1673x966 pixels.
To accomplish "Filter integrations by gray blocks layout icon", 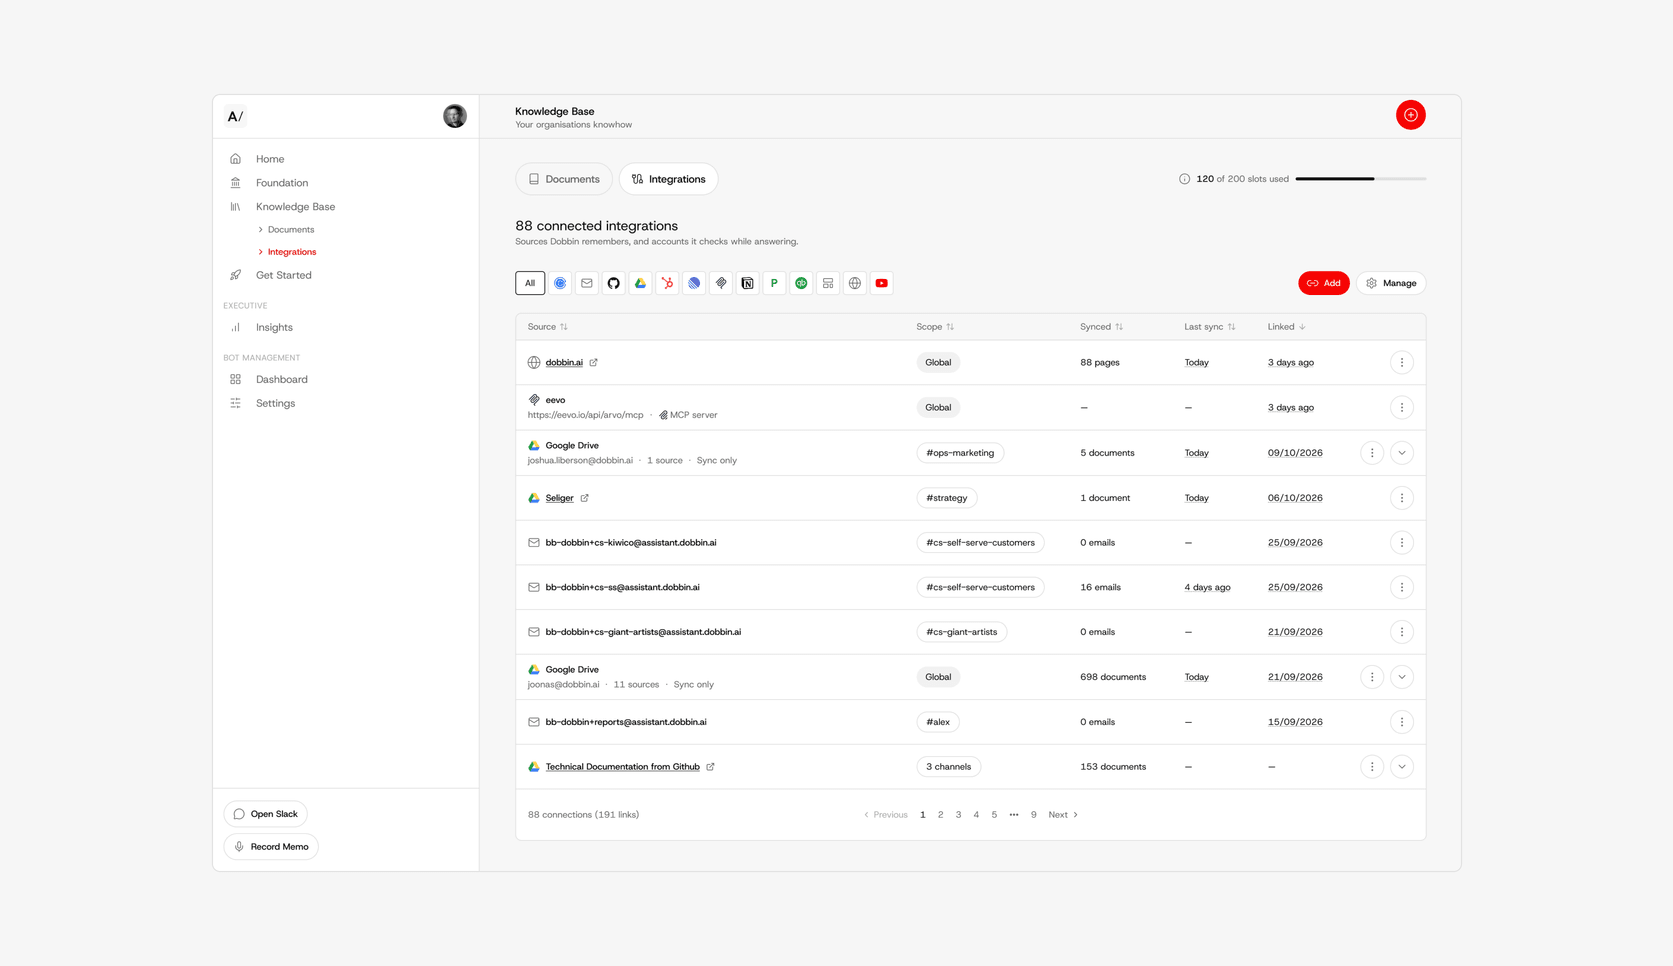I will [828, 283].
